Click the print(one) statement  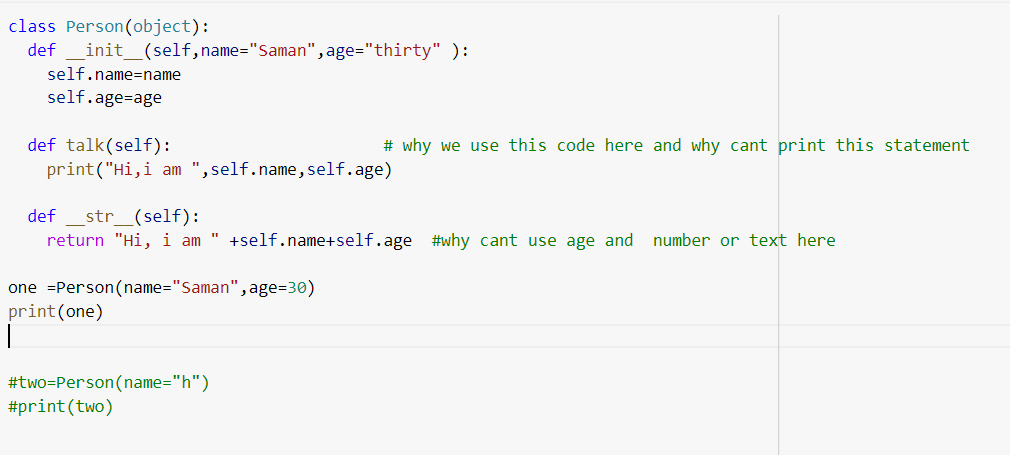[x=56, y=312]
